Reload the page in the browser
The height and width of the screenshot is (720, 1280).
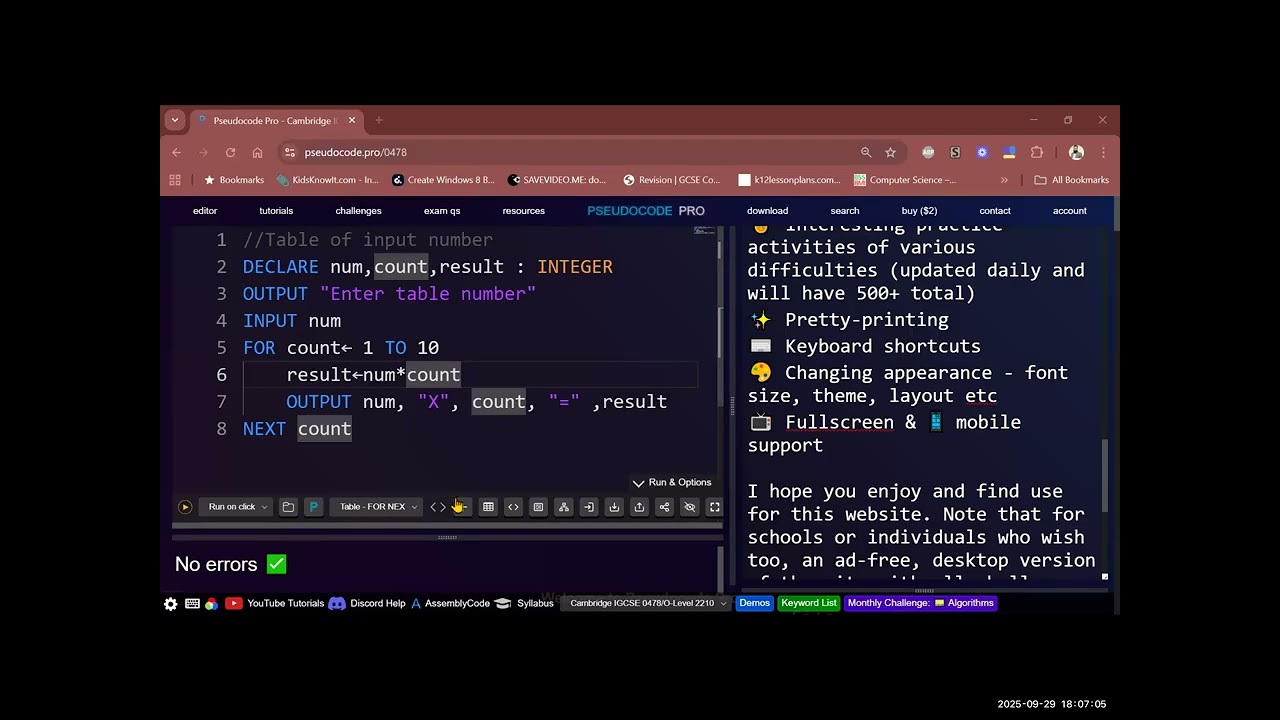[230, 153]
